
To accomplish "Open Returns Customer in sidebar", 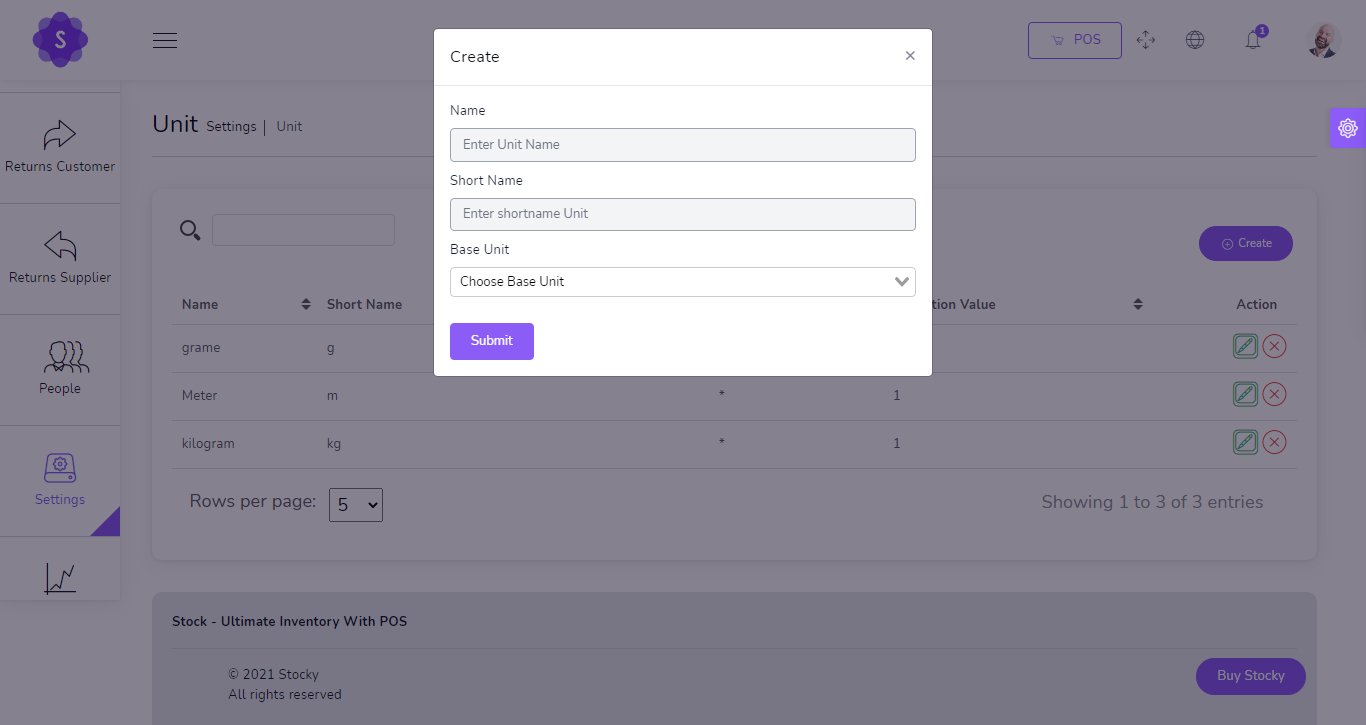I will point(60,148).
